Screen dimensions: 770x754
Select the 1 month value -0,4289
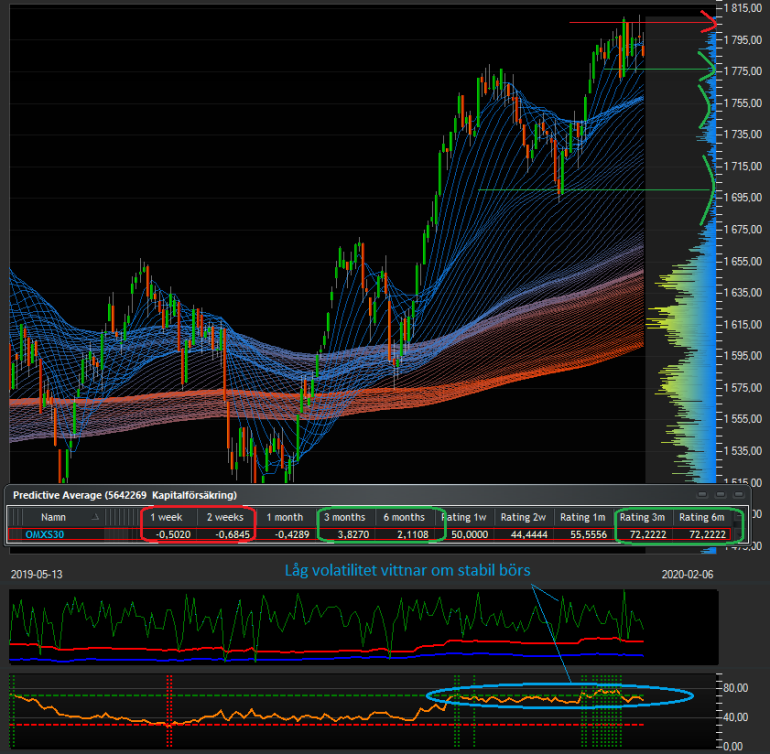pos(292,534)
